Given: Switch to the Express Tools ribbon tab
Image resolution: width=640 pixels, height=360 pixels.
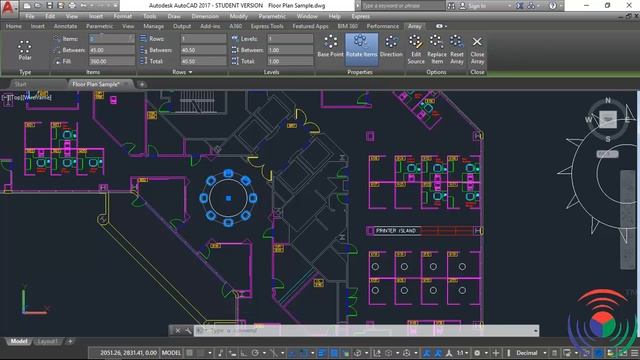Looking at the screenshot, I should coord(267,26).
